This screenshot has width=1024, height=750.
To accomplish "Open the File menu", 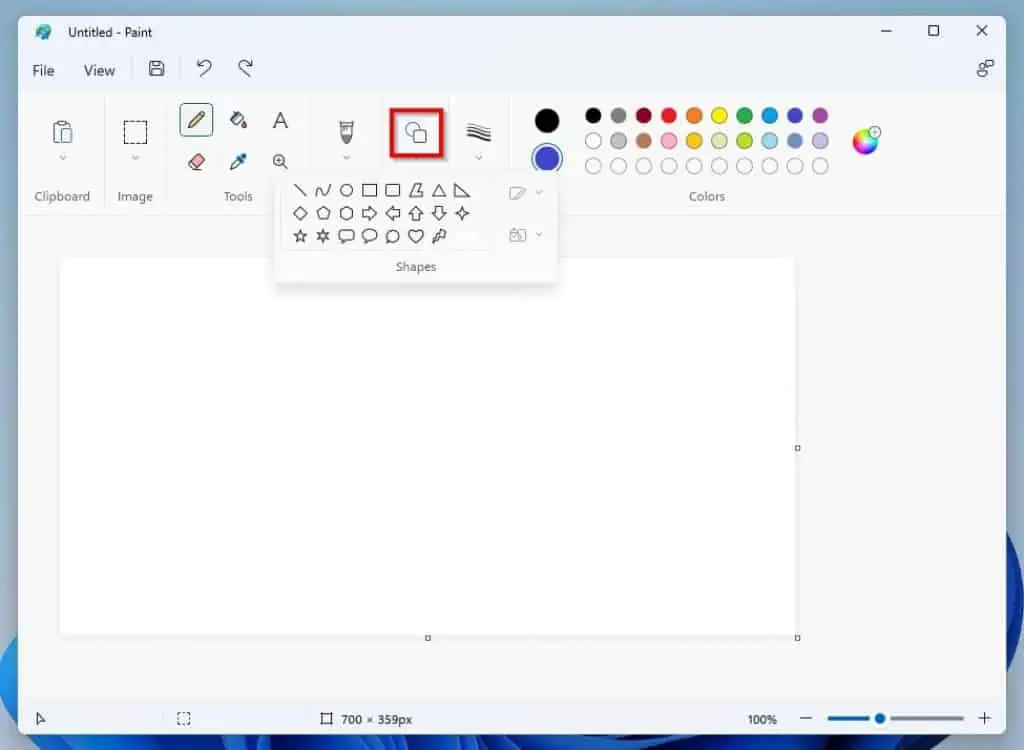I will 43,70.
